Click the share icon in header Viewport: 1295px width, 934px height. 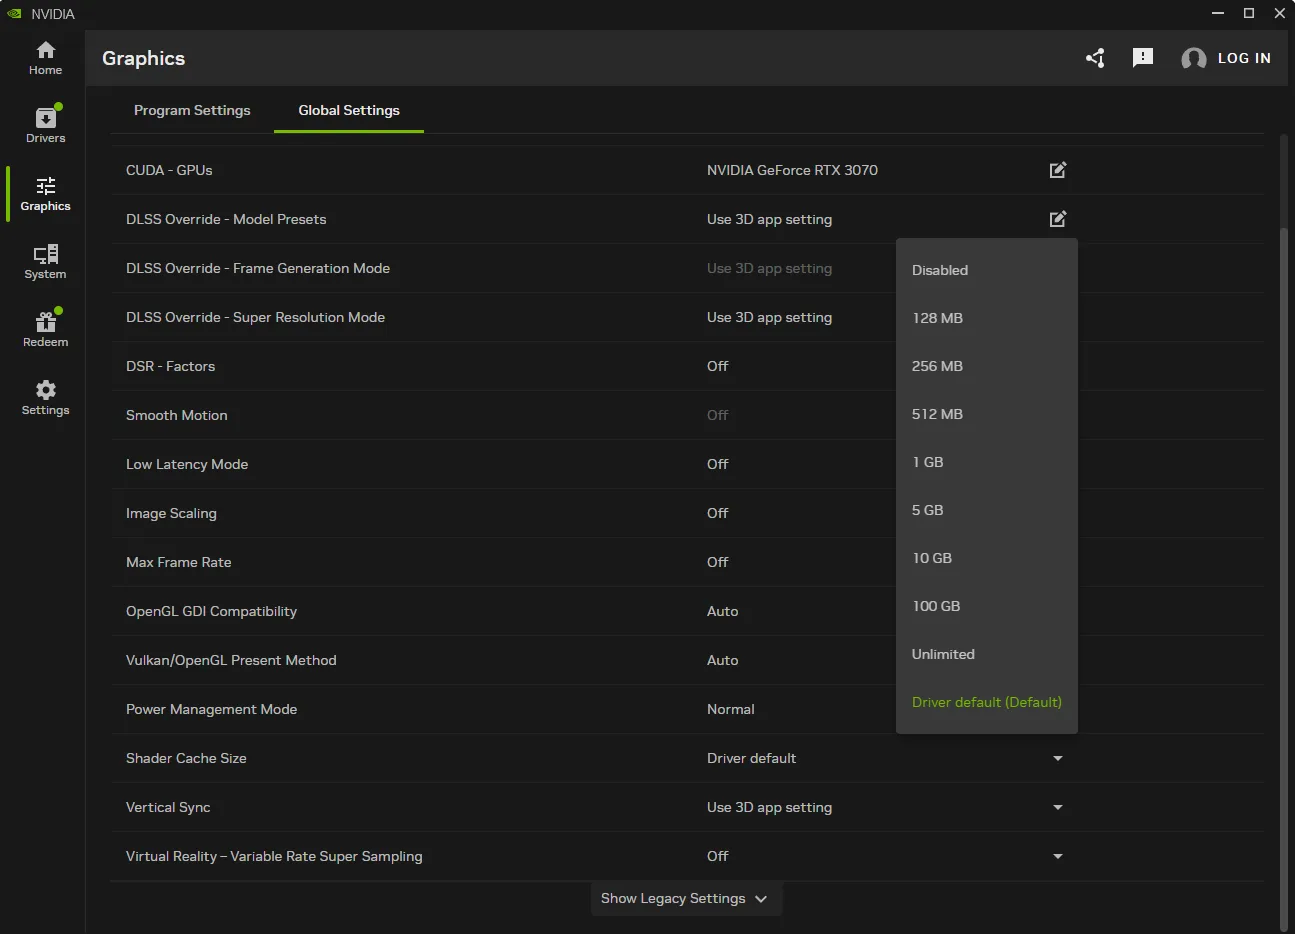click(x=1095, y=58)
